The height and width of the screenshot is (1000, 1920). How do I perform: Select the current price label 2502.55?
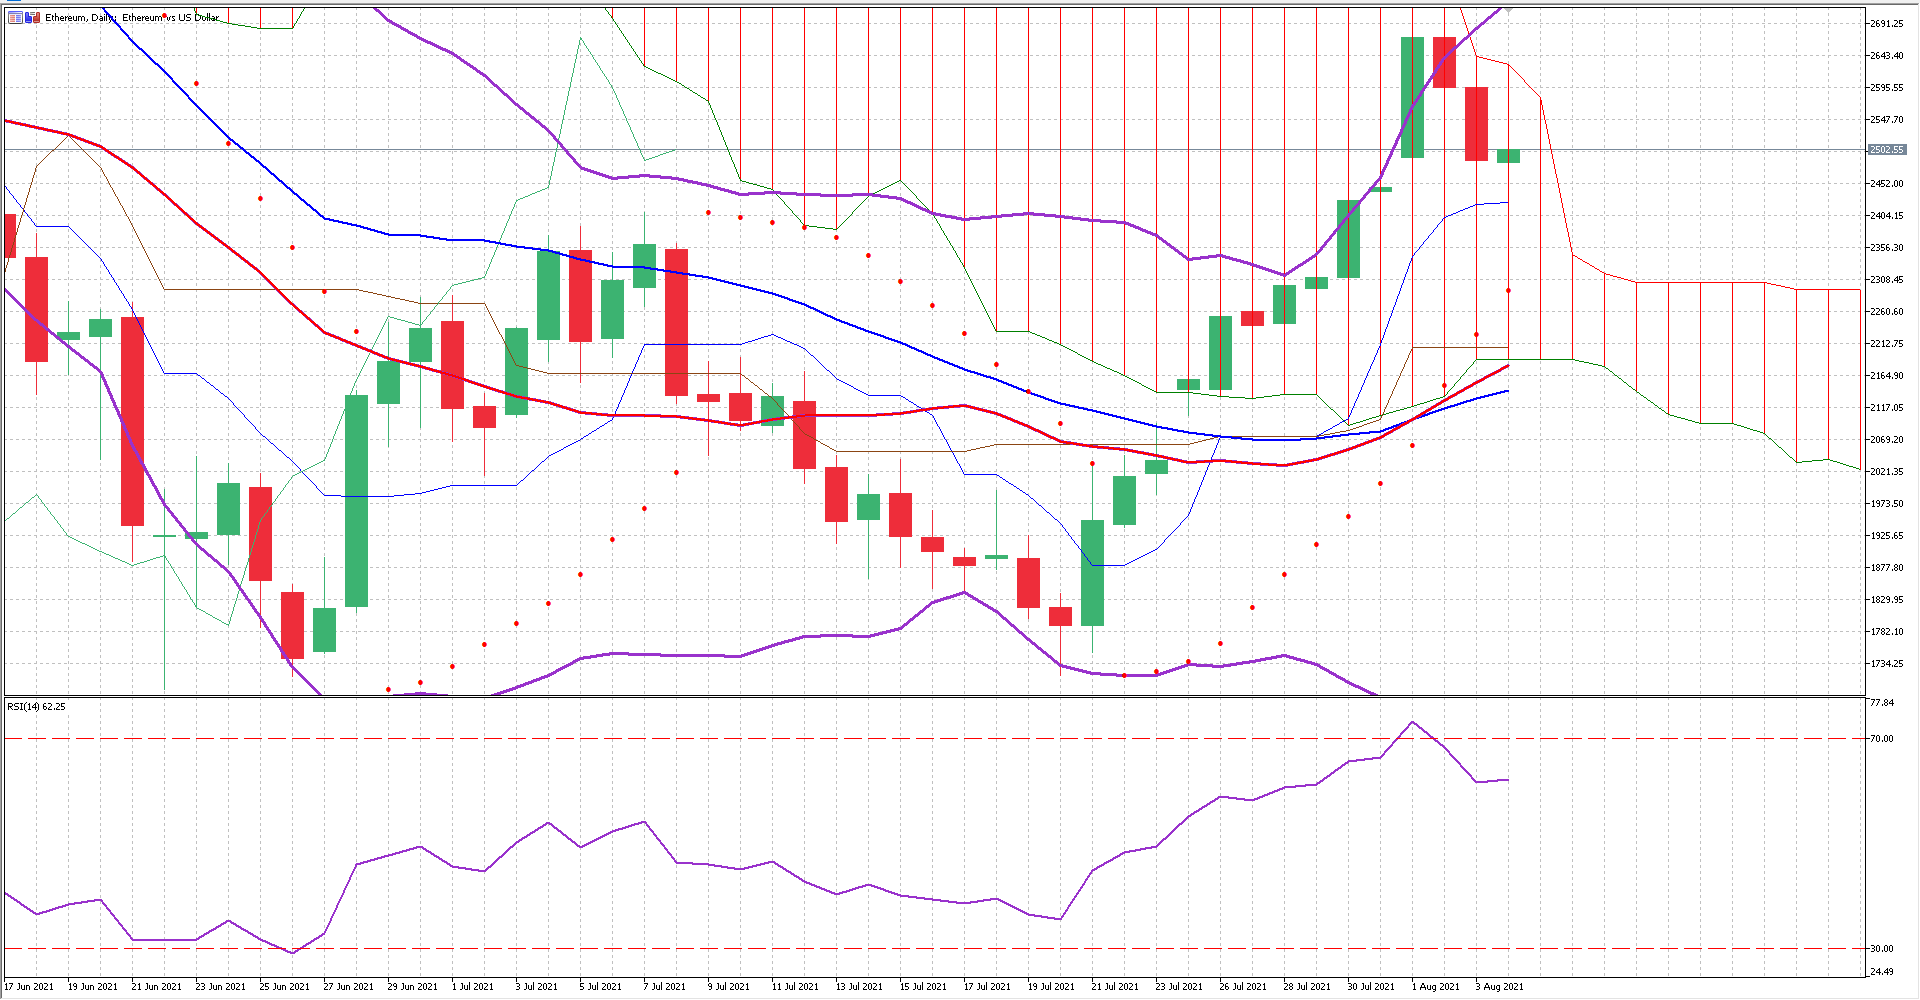click(x=1887, y=150)
